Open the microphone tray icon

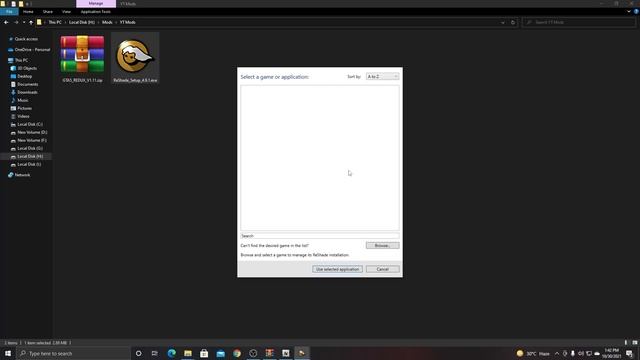(x=573, y=353)
